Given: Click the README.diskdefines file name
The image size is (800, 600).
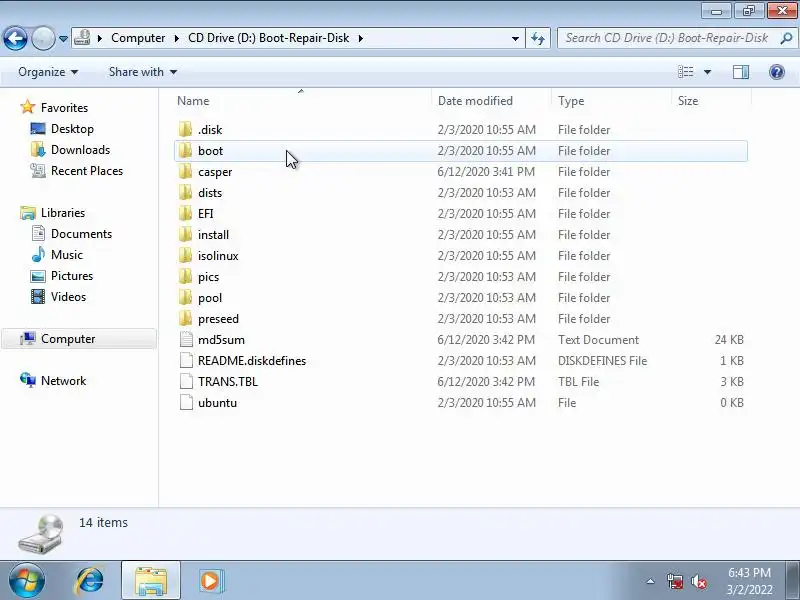Looking at the screenshot, I should click(252, 361).
